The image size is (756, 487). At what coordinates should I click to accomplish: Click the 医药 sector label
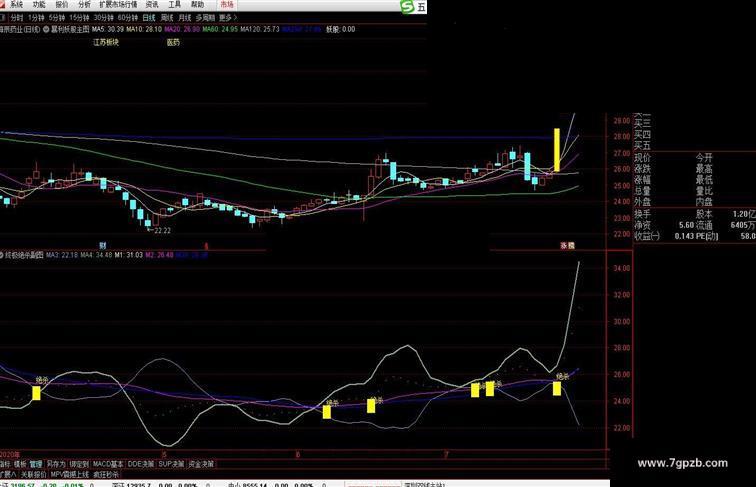click(x=173, y=42)
